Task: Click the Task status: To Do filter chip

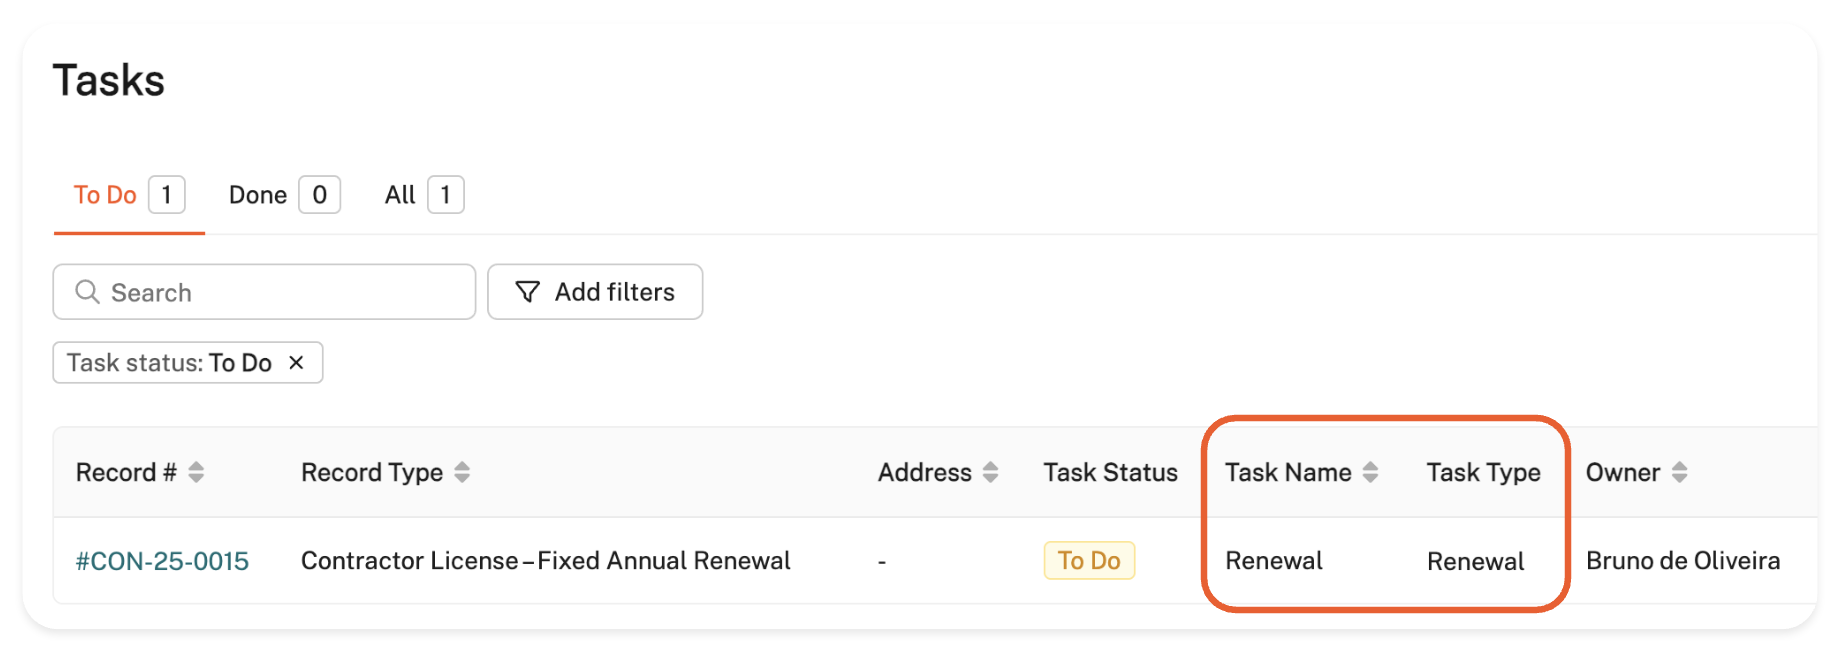Action: click(x=170, y=363)
